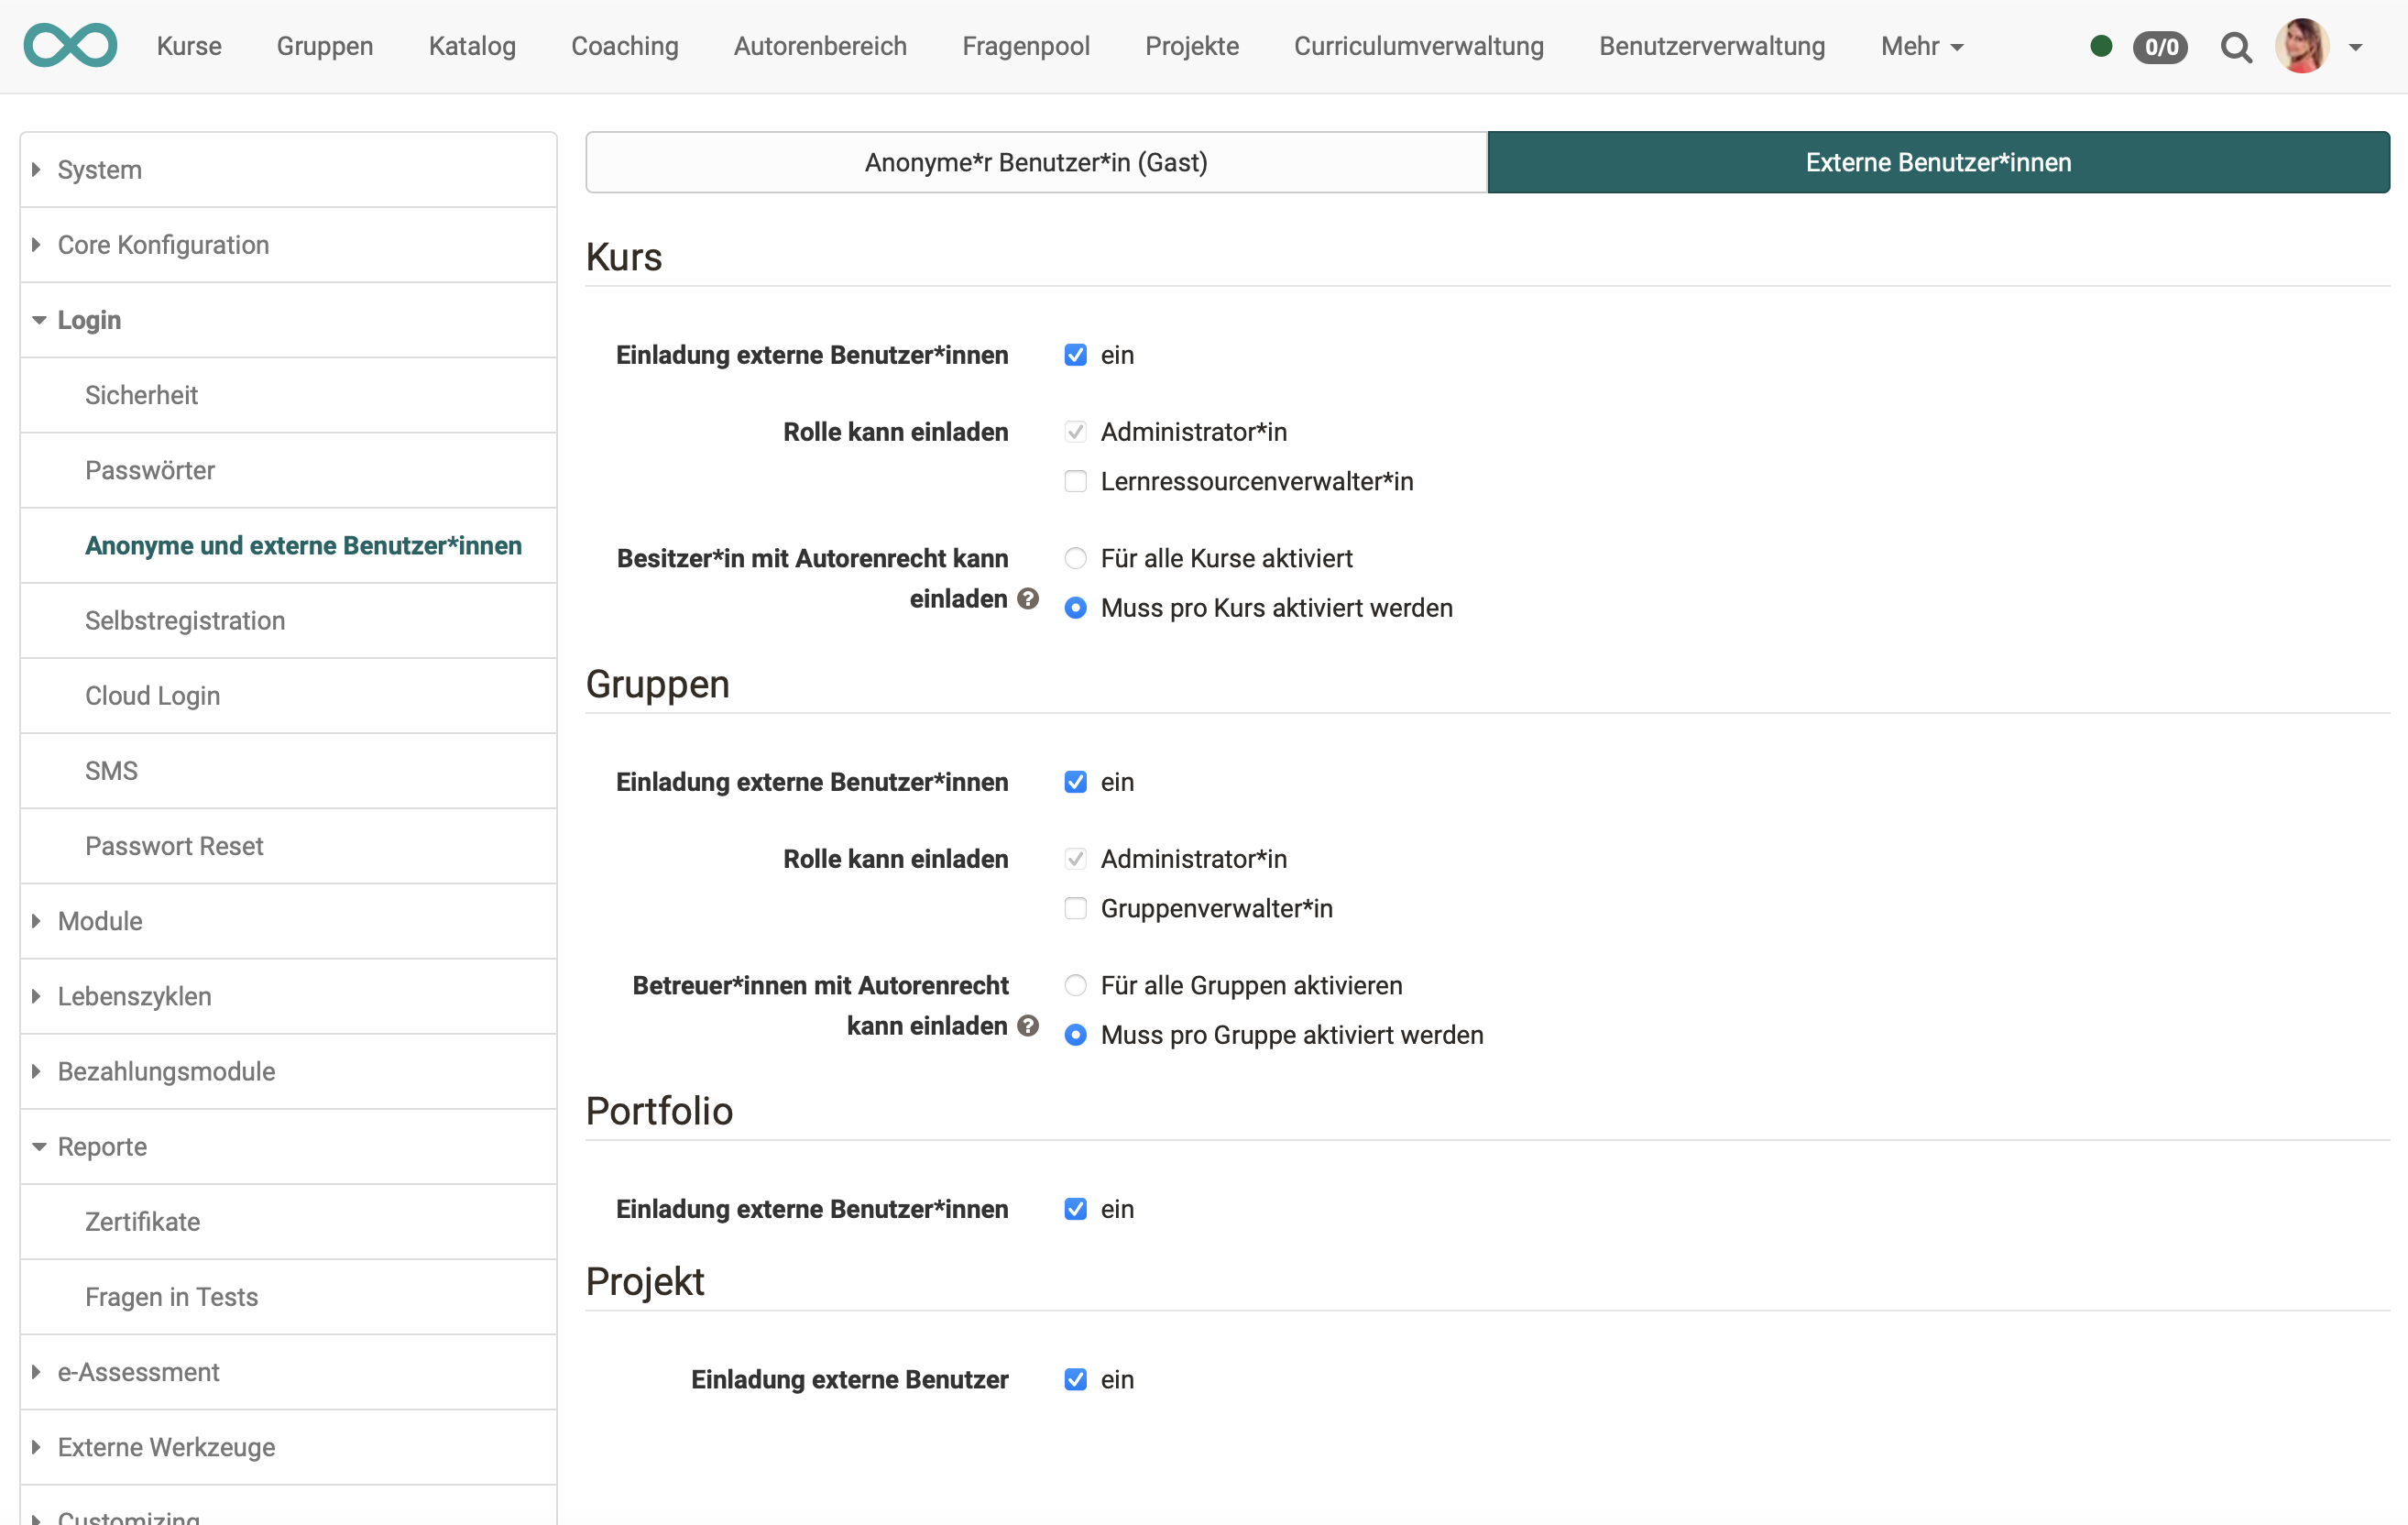Expand the Module section
Screen dimensions: 2408x1525
click(99, 921)
